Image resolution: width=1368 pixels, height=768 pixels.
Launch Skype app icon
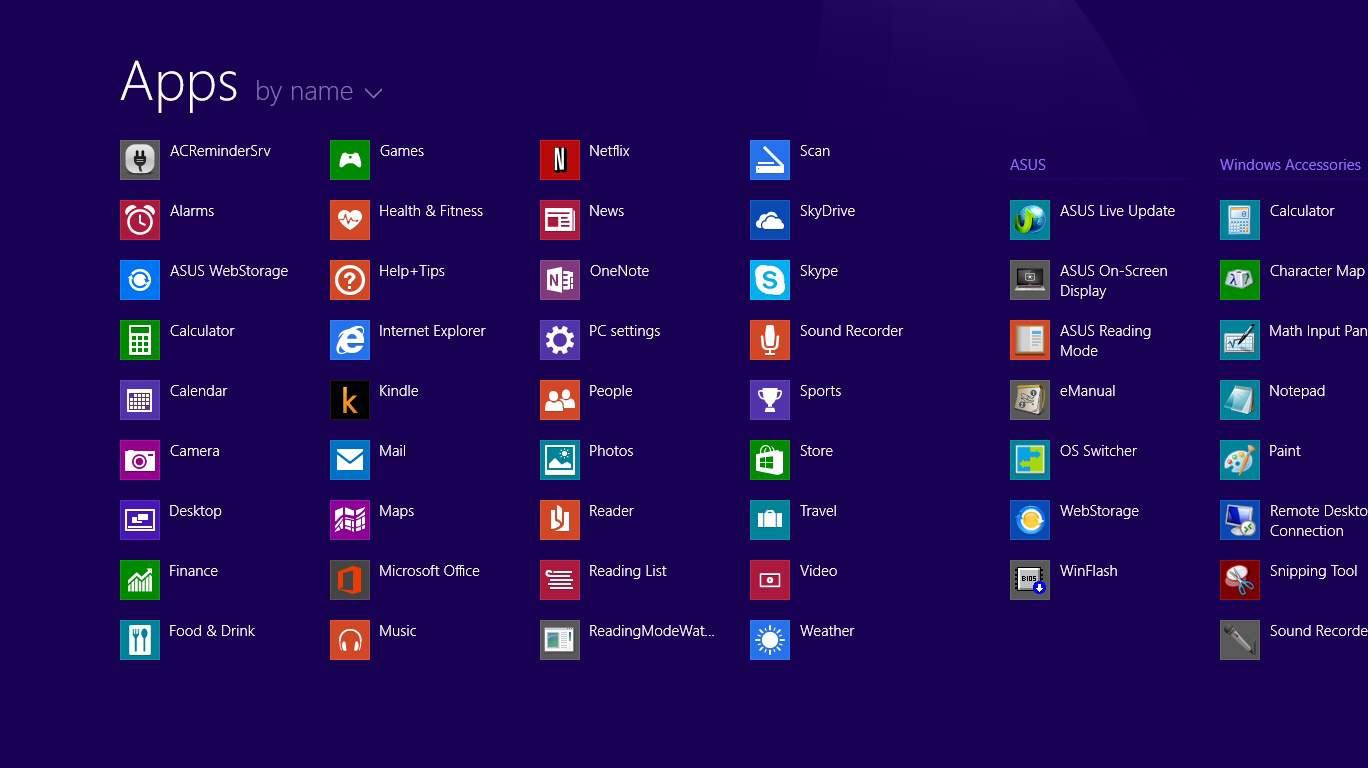click(770, 280)
